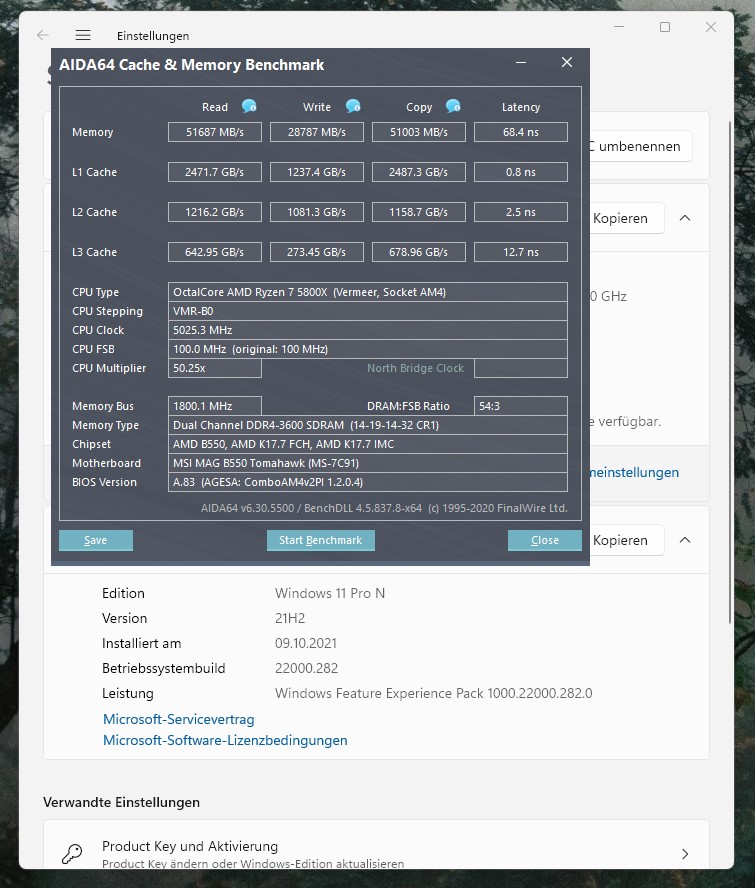
Task: Select the Memory latency value 68.4 ns
Action: (521, 132)
